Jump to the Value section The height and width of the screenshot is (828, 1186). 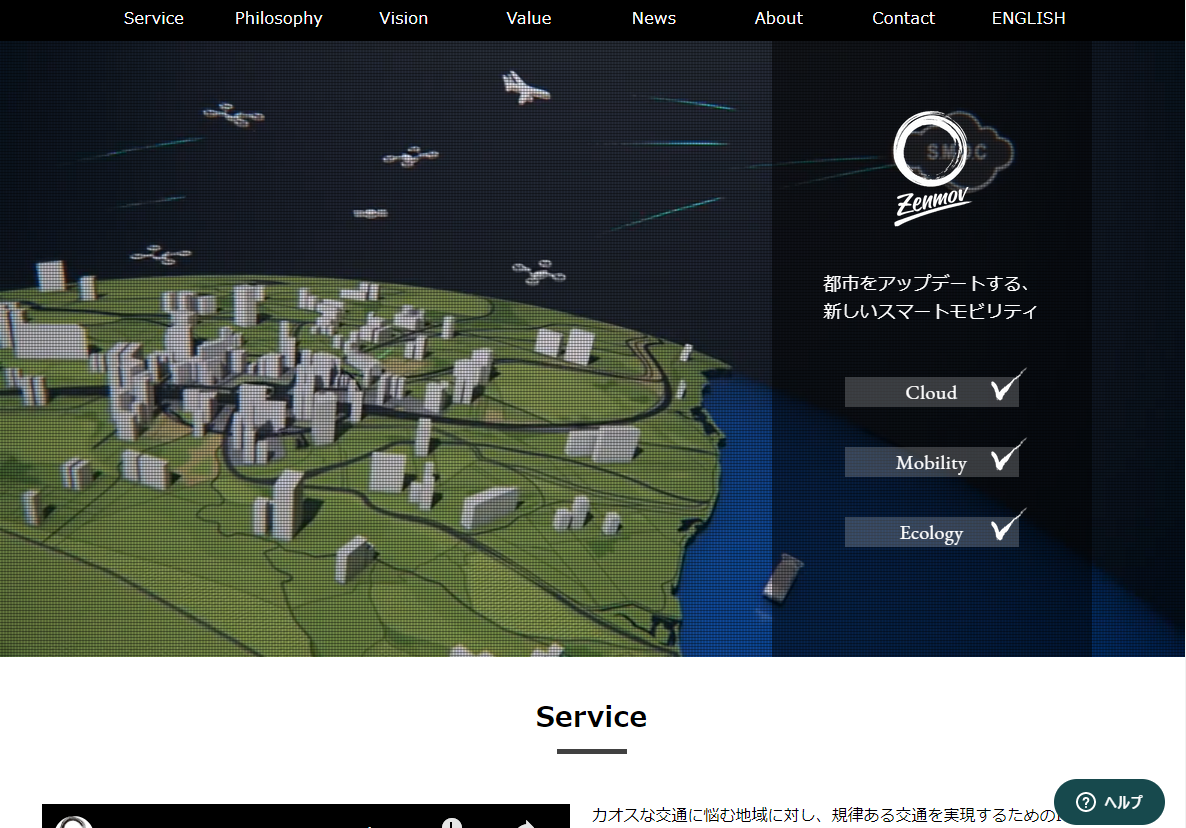pyautogui.click(x=529, y=18)
